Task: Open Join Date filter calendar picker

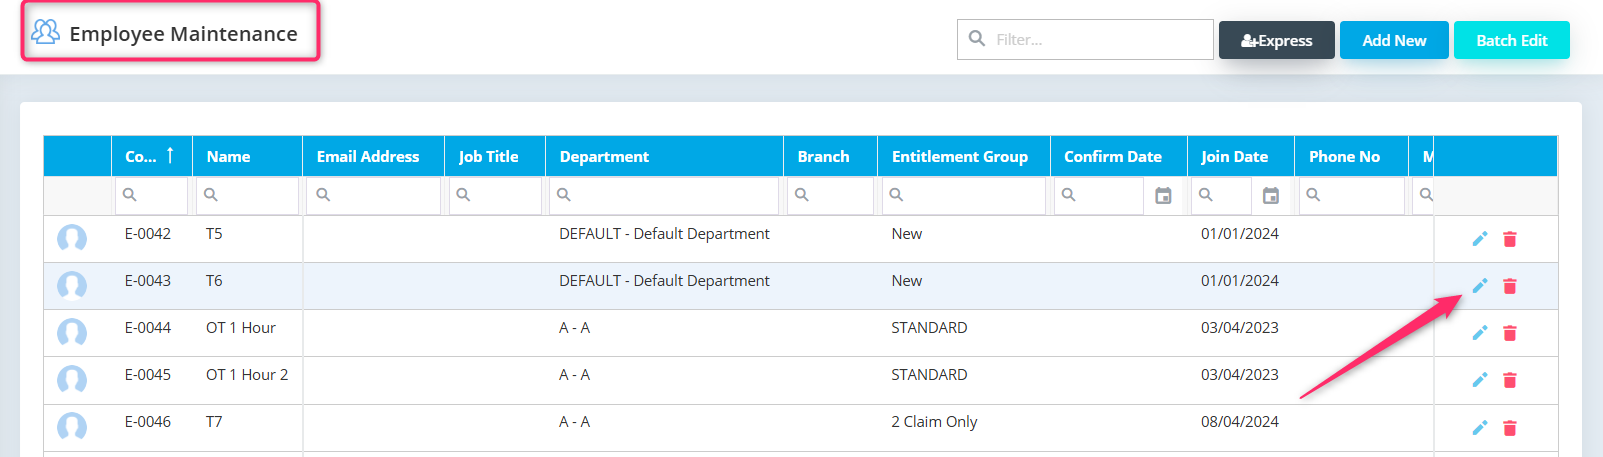Action: tap(1270, 196)
